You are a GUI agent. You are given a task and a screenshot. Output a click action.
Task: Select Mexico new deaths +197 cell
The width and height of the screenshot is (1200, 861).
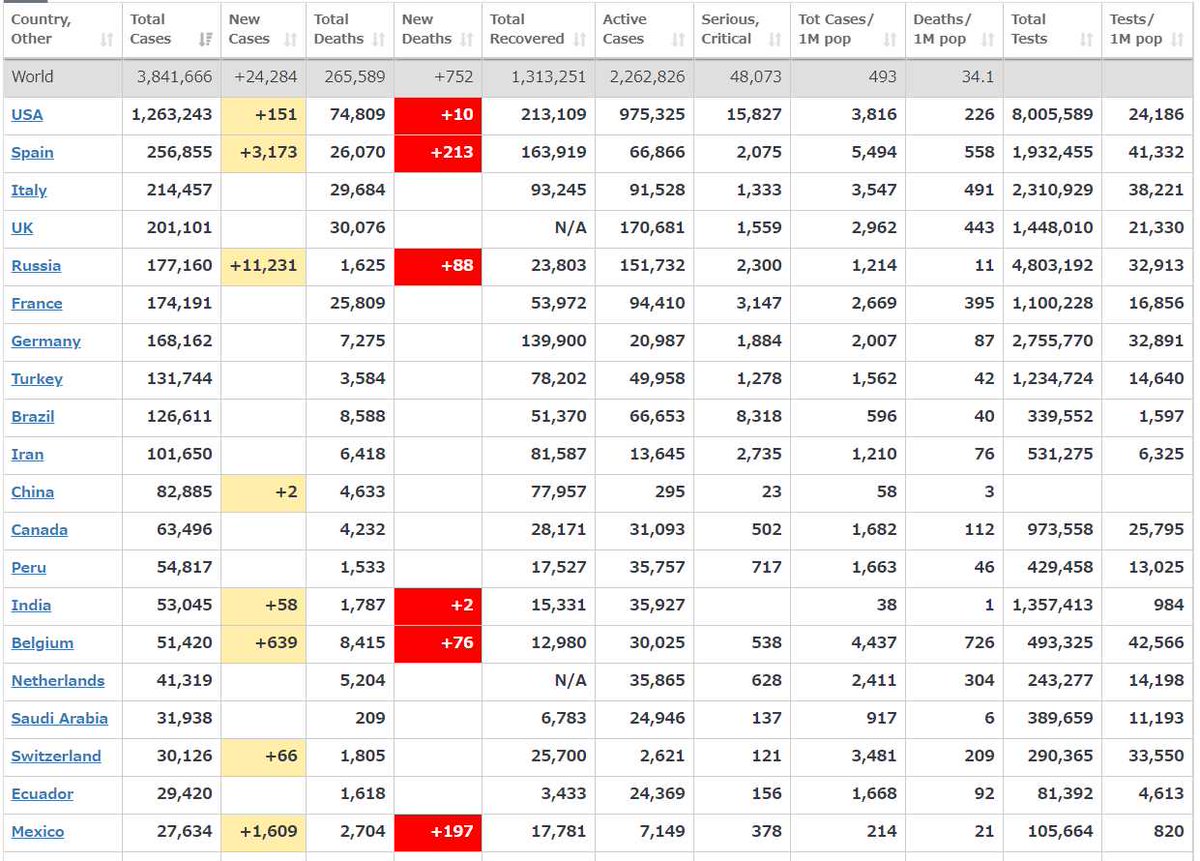tap(438, 832)
